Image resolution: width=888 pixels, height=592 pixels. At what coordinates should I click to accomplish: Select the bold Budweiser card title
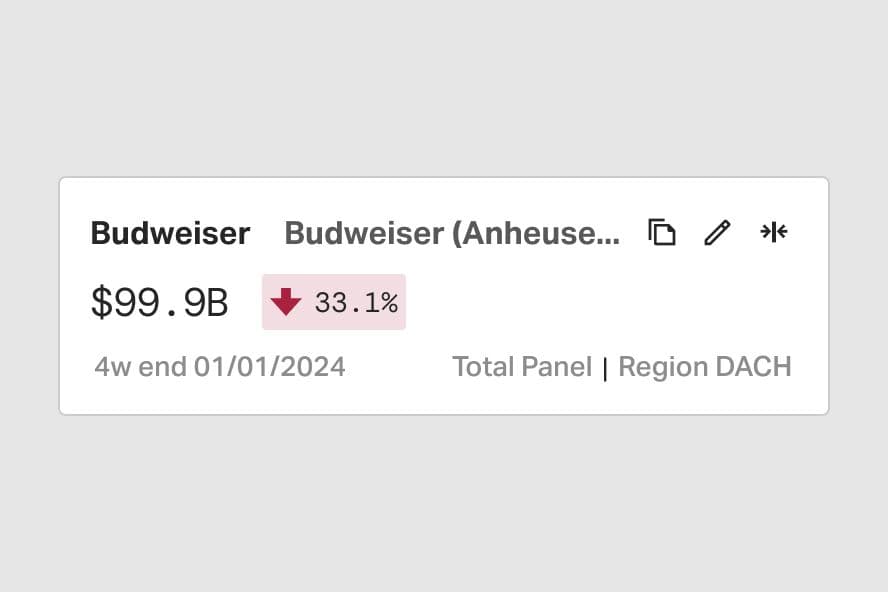tap(170, 233)
